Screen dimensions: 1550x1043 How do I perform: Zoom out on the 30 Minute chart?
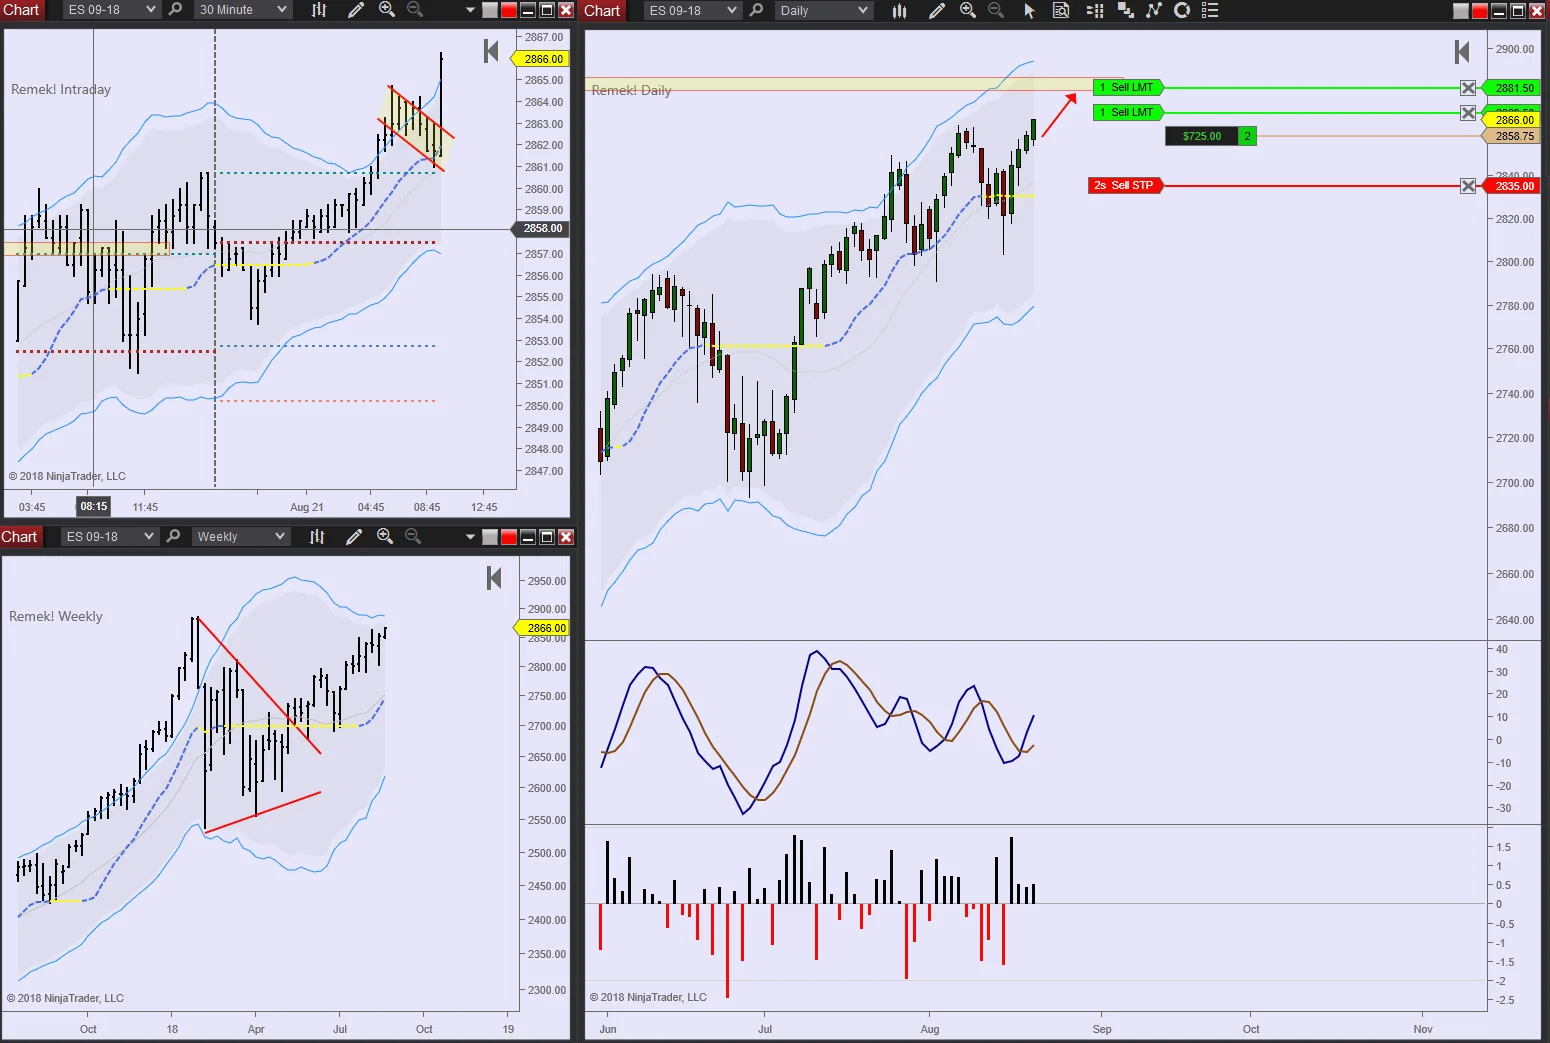click(x=415, y=10)
